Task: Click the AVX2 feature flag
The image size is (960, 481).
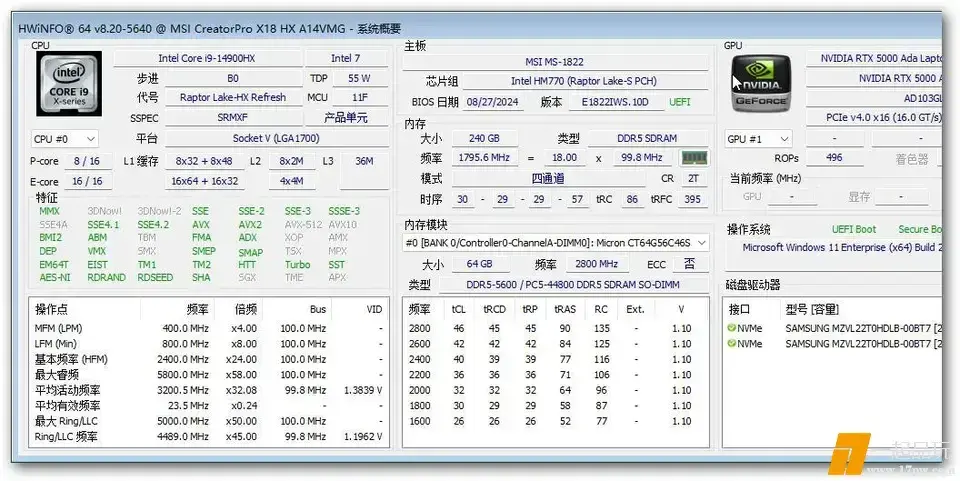Action: [x=250, y=225]
